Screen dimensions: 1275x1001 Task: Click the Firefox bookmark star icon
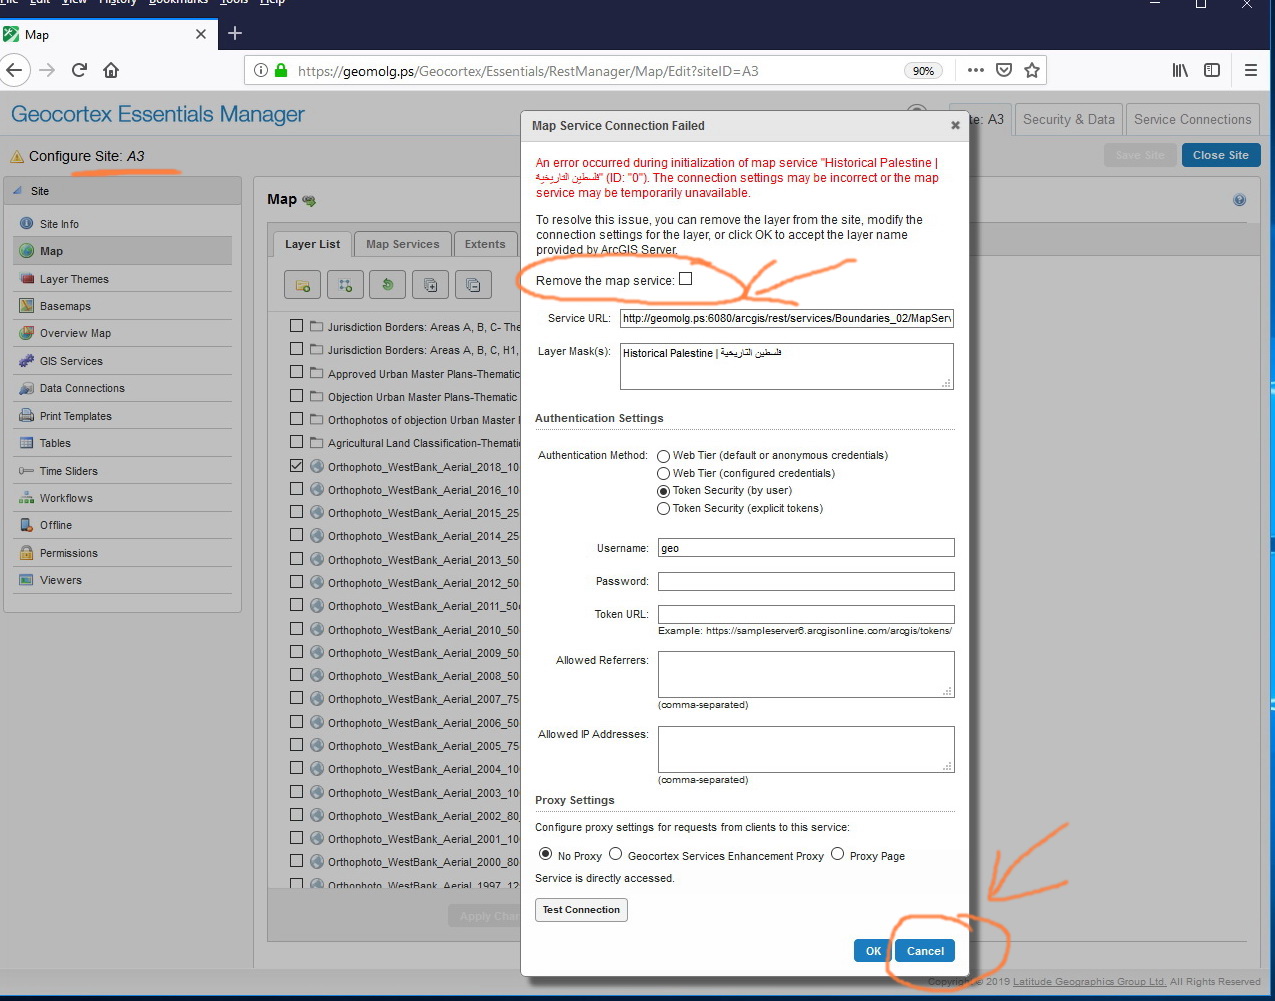pyautogui.click(x=1032, y=70)
